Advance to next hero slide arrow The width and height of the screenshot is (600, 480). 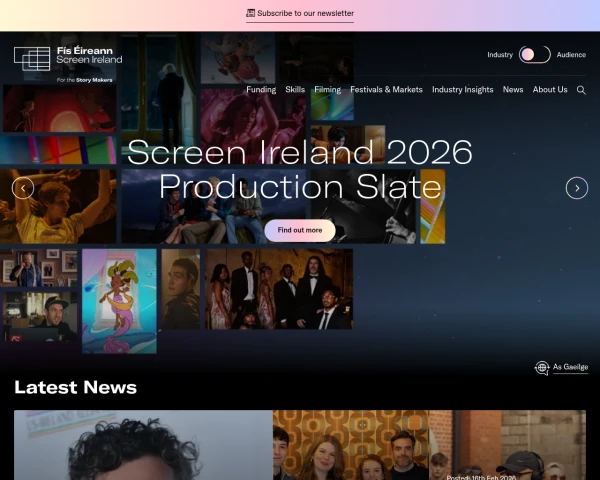click(x=577, y=188)
